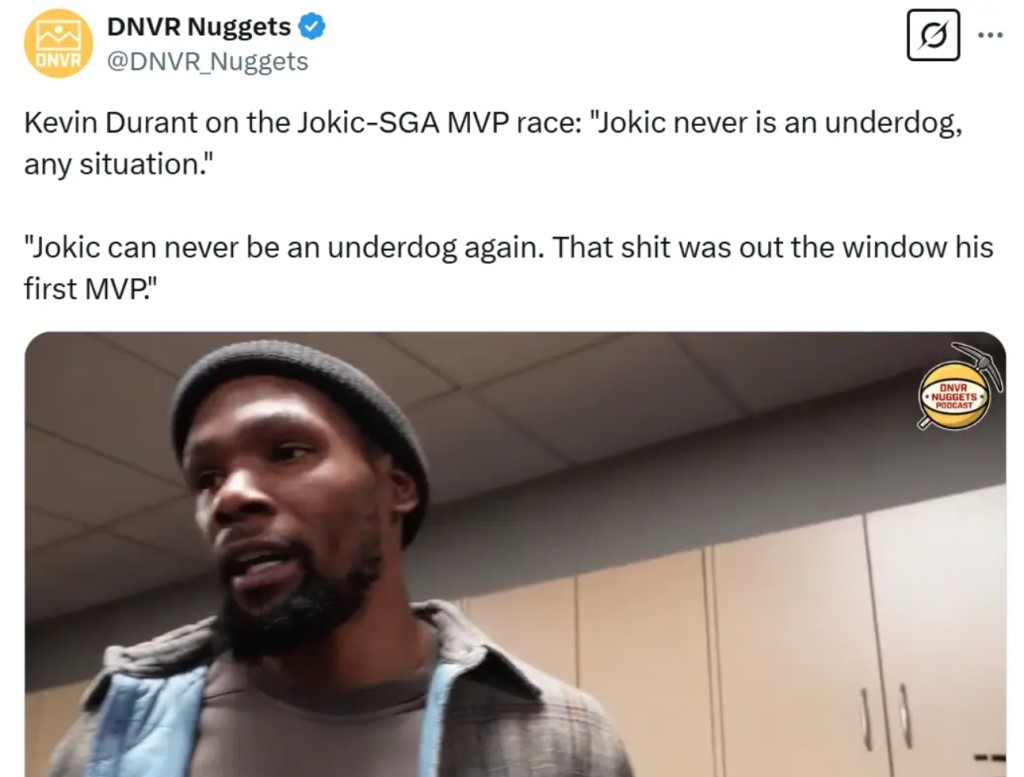Click the cabinet door handles in video
The image size is (1024, 777).
(x=886, y=716)
